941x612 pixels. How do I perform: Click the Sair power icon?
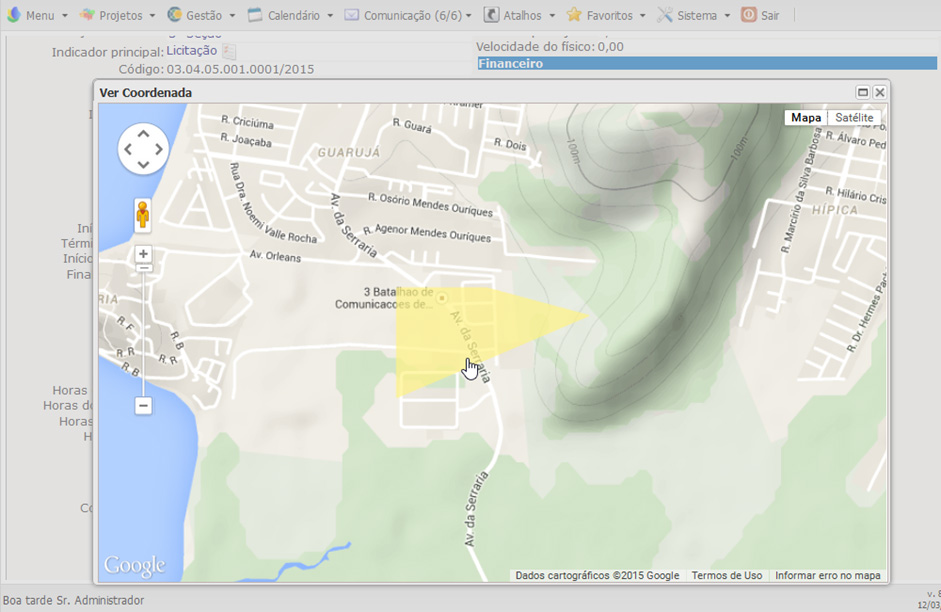pos(748,15)
